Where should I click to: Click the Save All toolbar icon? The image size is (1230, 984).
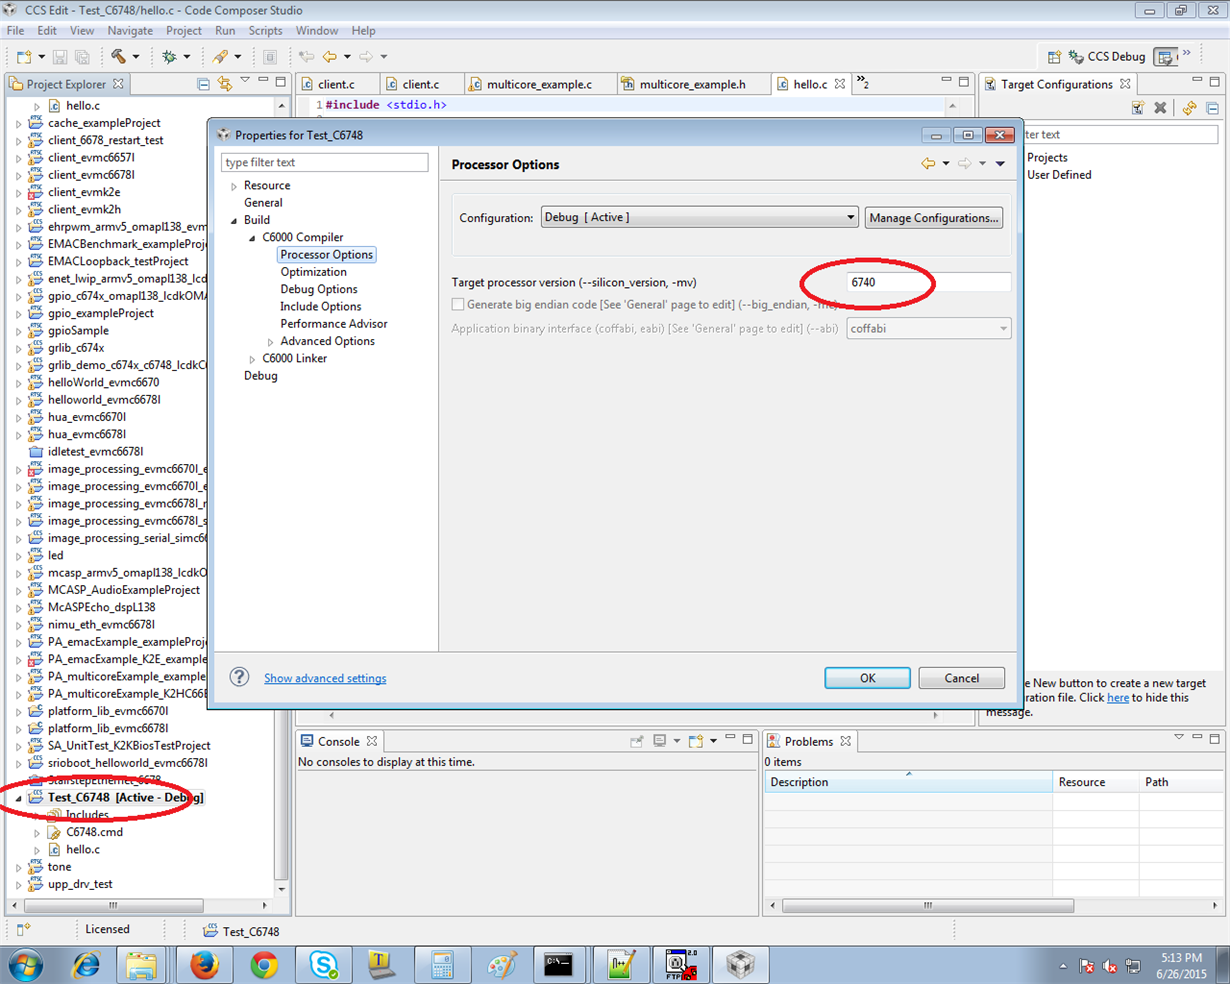[x=82, y=57]
